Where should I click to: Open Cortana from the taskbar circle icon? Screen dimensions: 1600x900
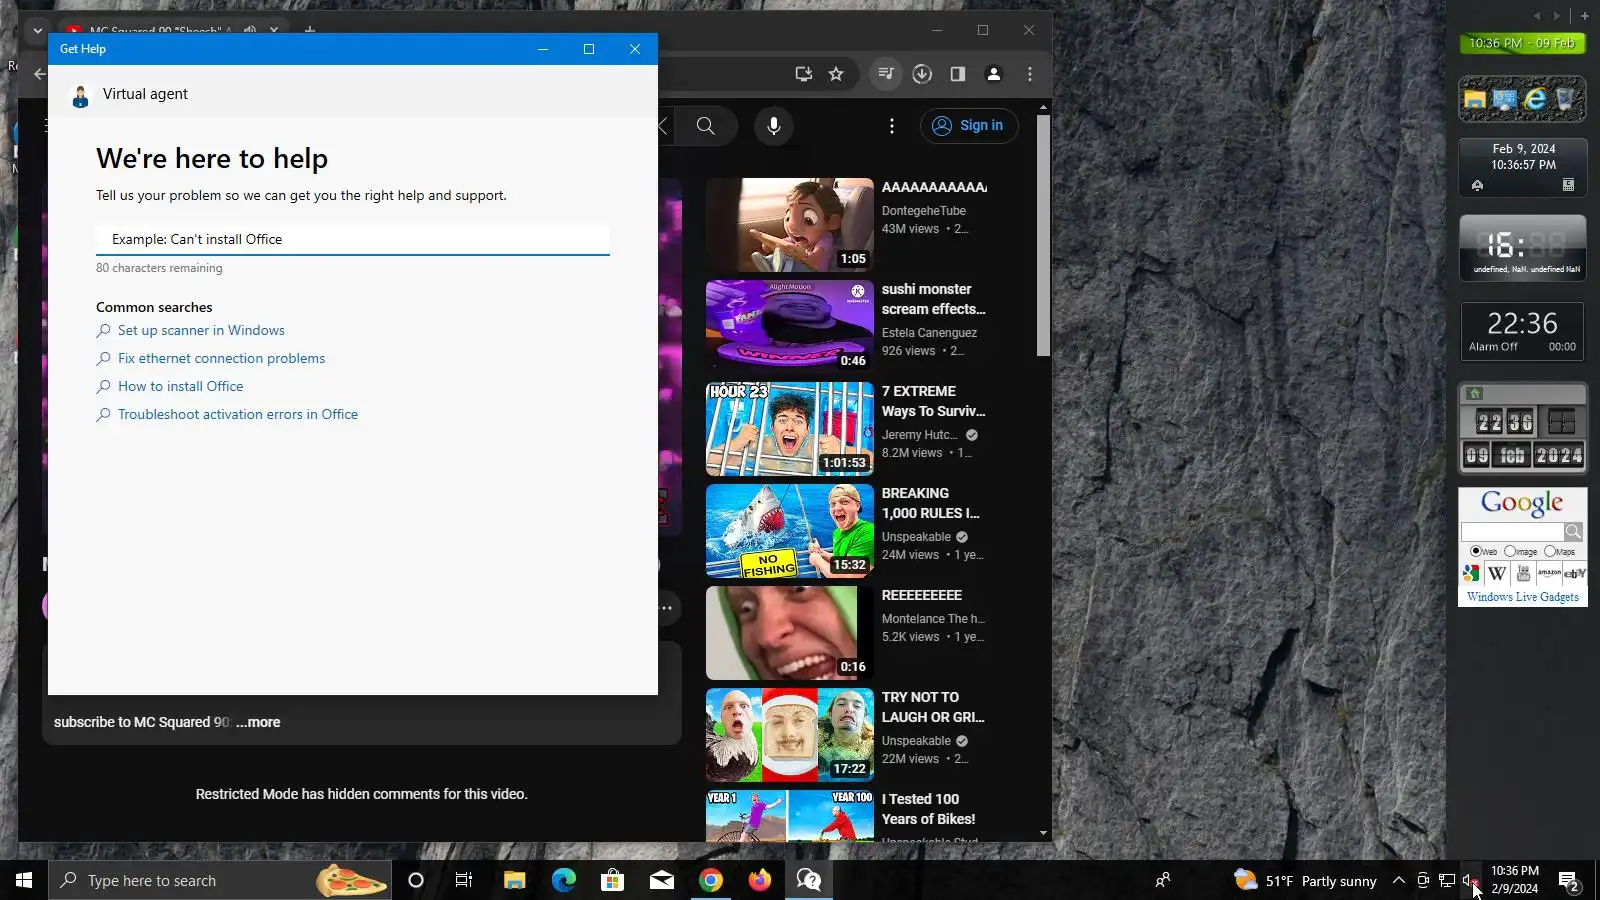(x=416, y=880)
